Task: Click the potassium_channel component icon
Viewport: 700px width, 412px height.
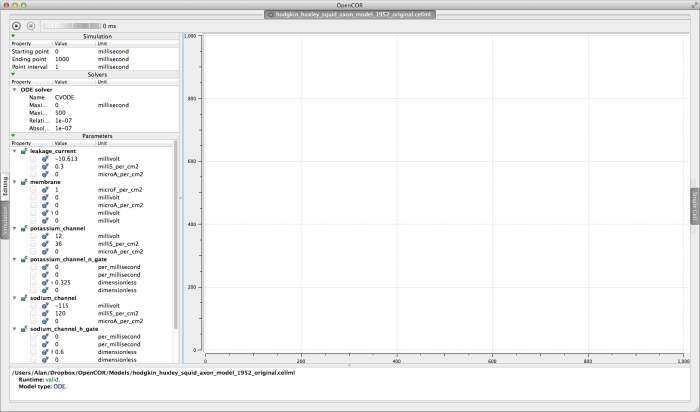Action: click(x=23, y=227)
